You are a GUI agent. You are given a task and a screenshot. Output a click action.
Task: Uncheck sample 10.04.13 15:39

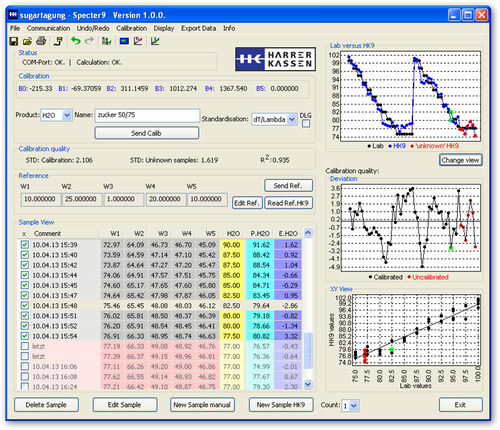coord(25,245)
